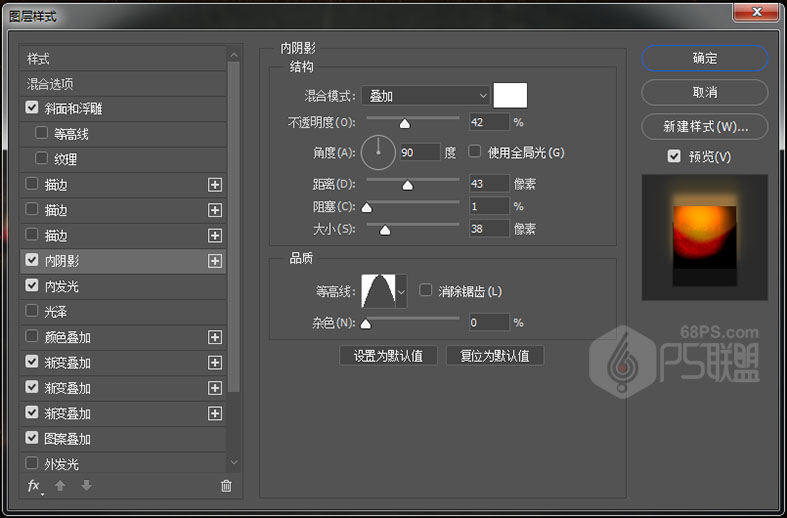Close the 图层样式 dialog
The height and width of the screenshot is (518, 787).
pos(755,12)
